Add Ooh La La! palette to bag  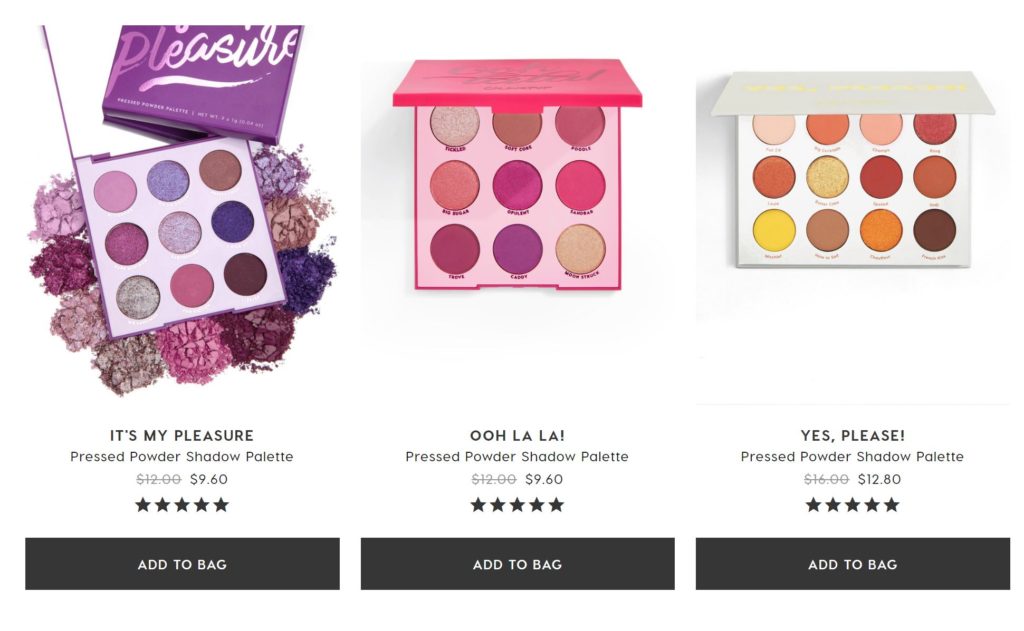point(517,564)
